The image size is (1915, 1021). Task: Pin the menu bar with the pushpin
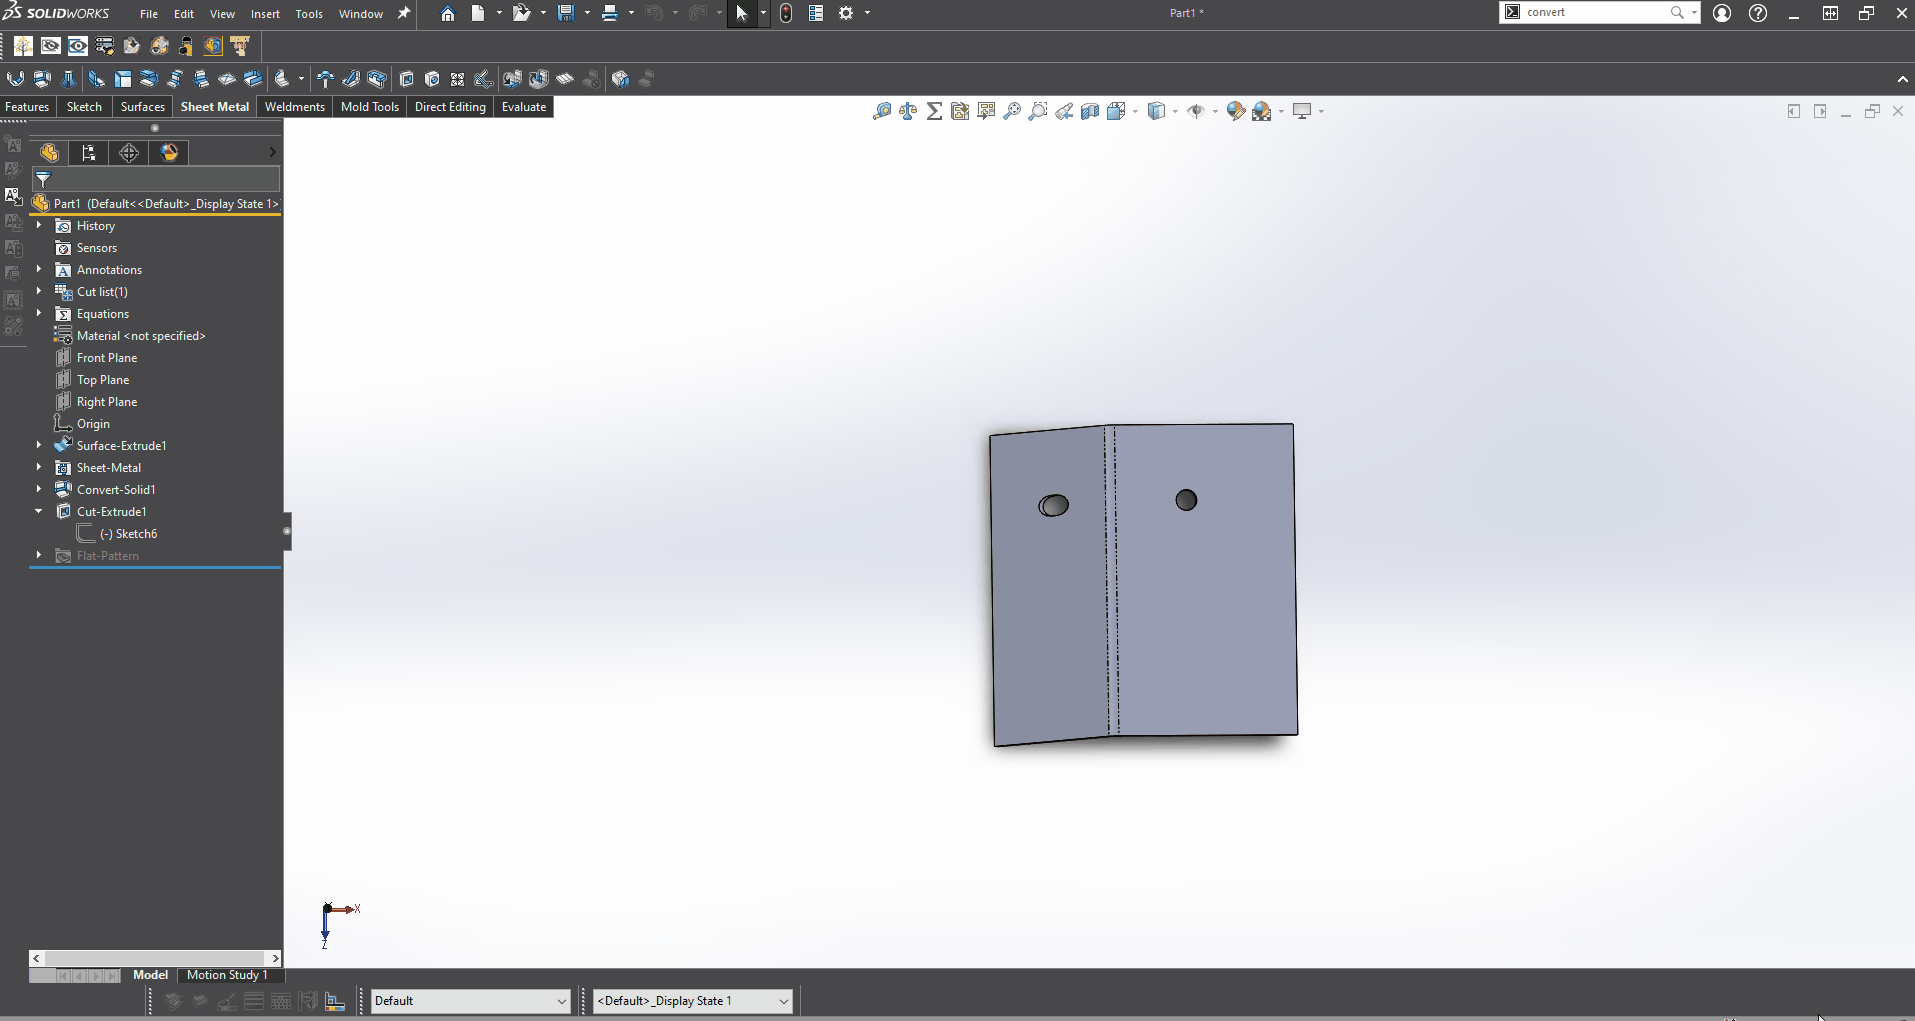click(404, 13)
